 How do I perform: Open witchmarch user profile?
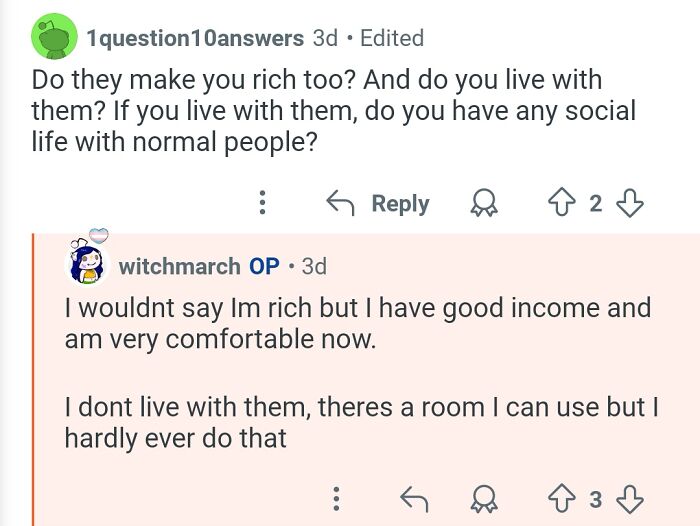(179, 266)
